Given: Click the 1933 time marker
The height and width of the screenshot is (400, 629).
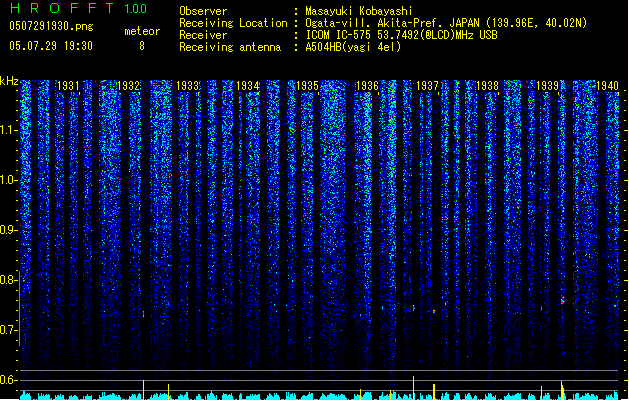Looking at the screenshot, I should pos(188,86).
